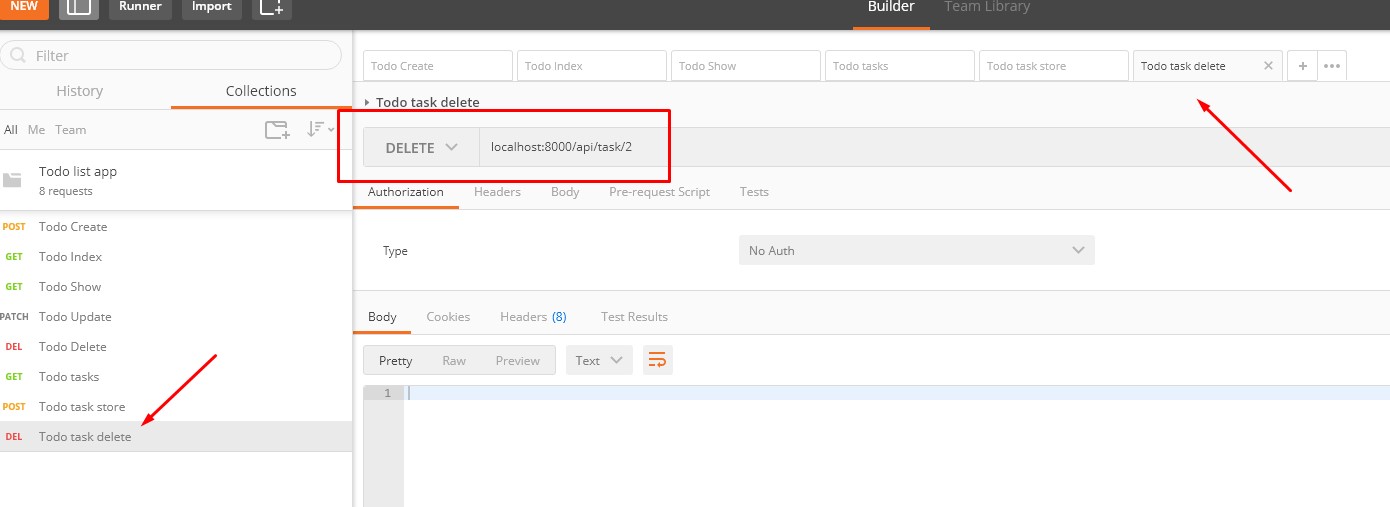Switch response view to Preview

[517, 360]
